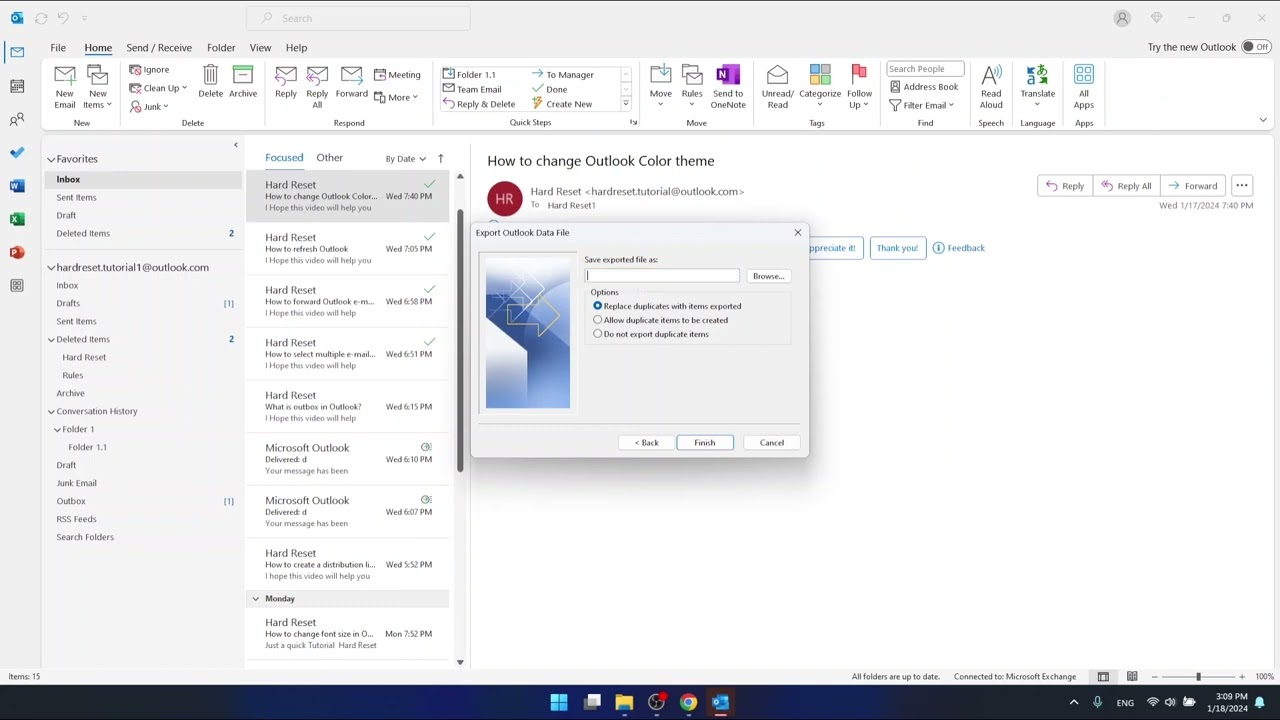Click the Archive icon in ribbon
The image size is (1280, 720).
[x=243, y=76]
